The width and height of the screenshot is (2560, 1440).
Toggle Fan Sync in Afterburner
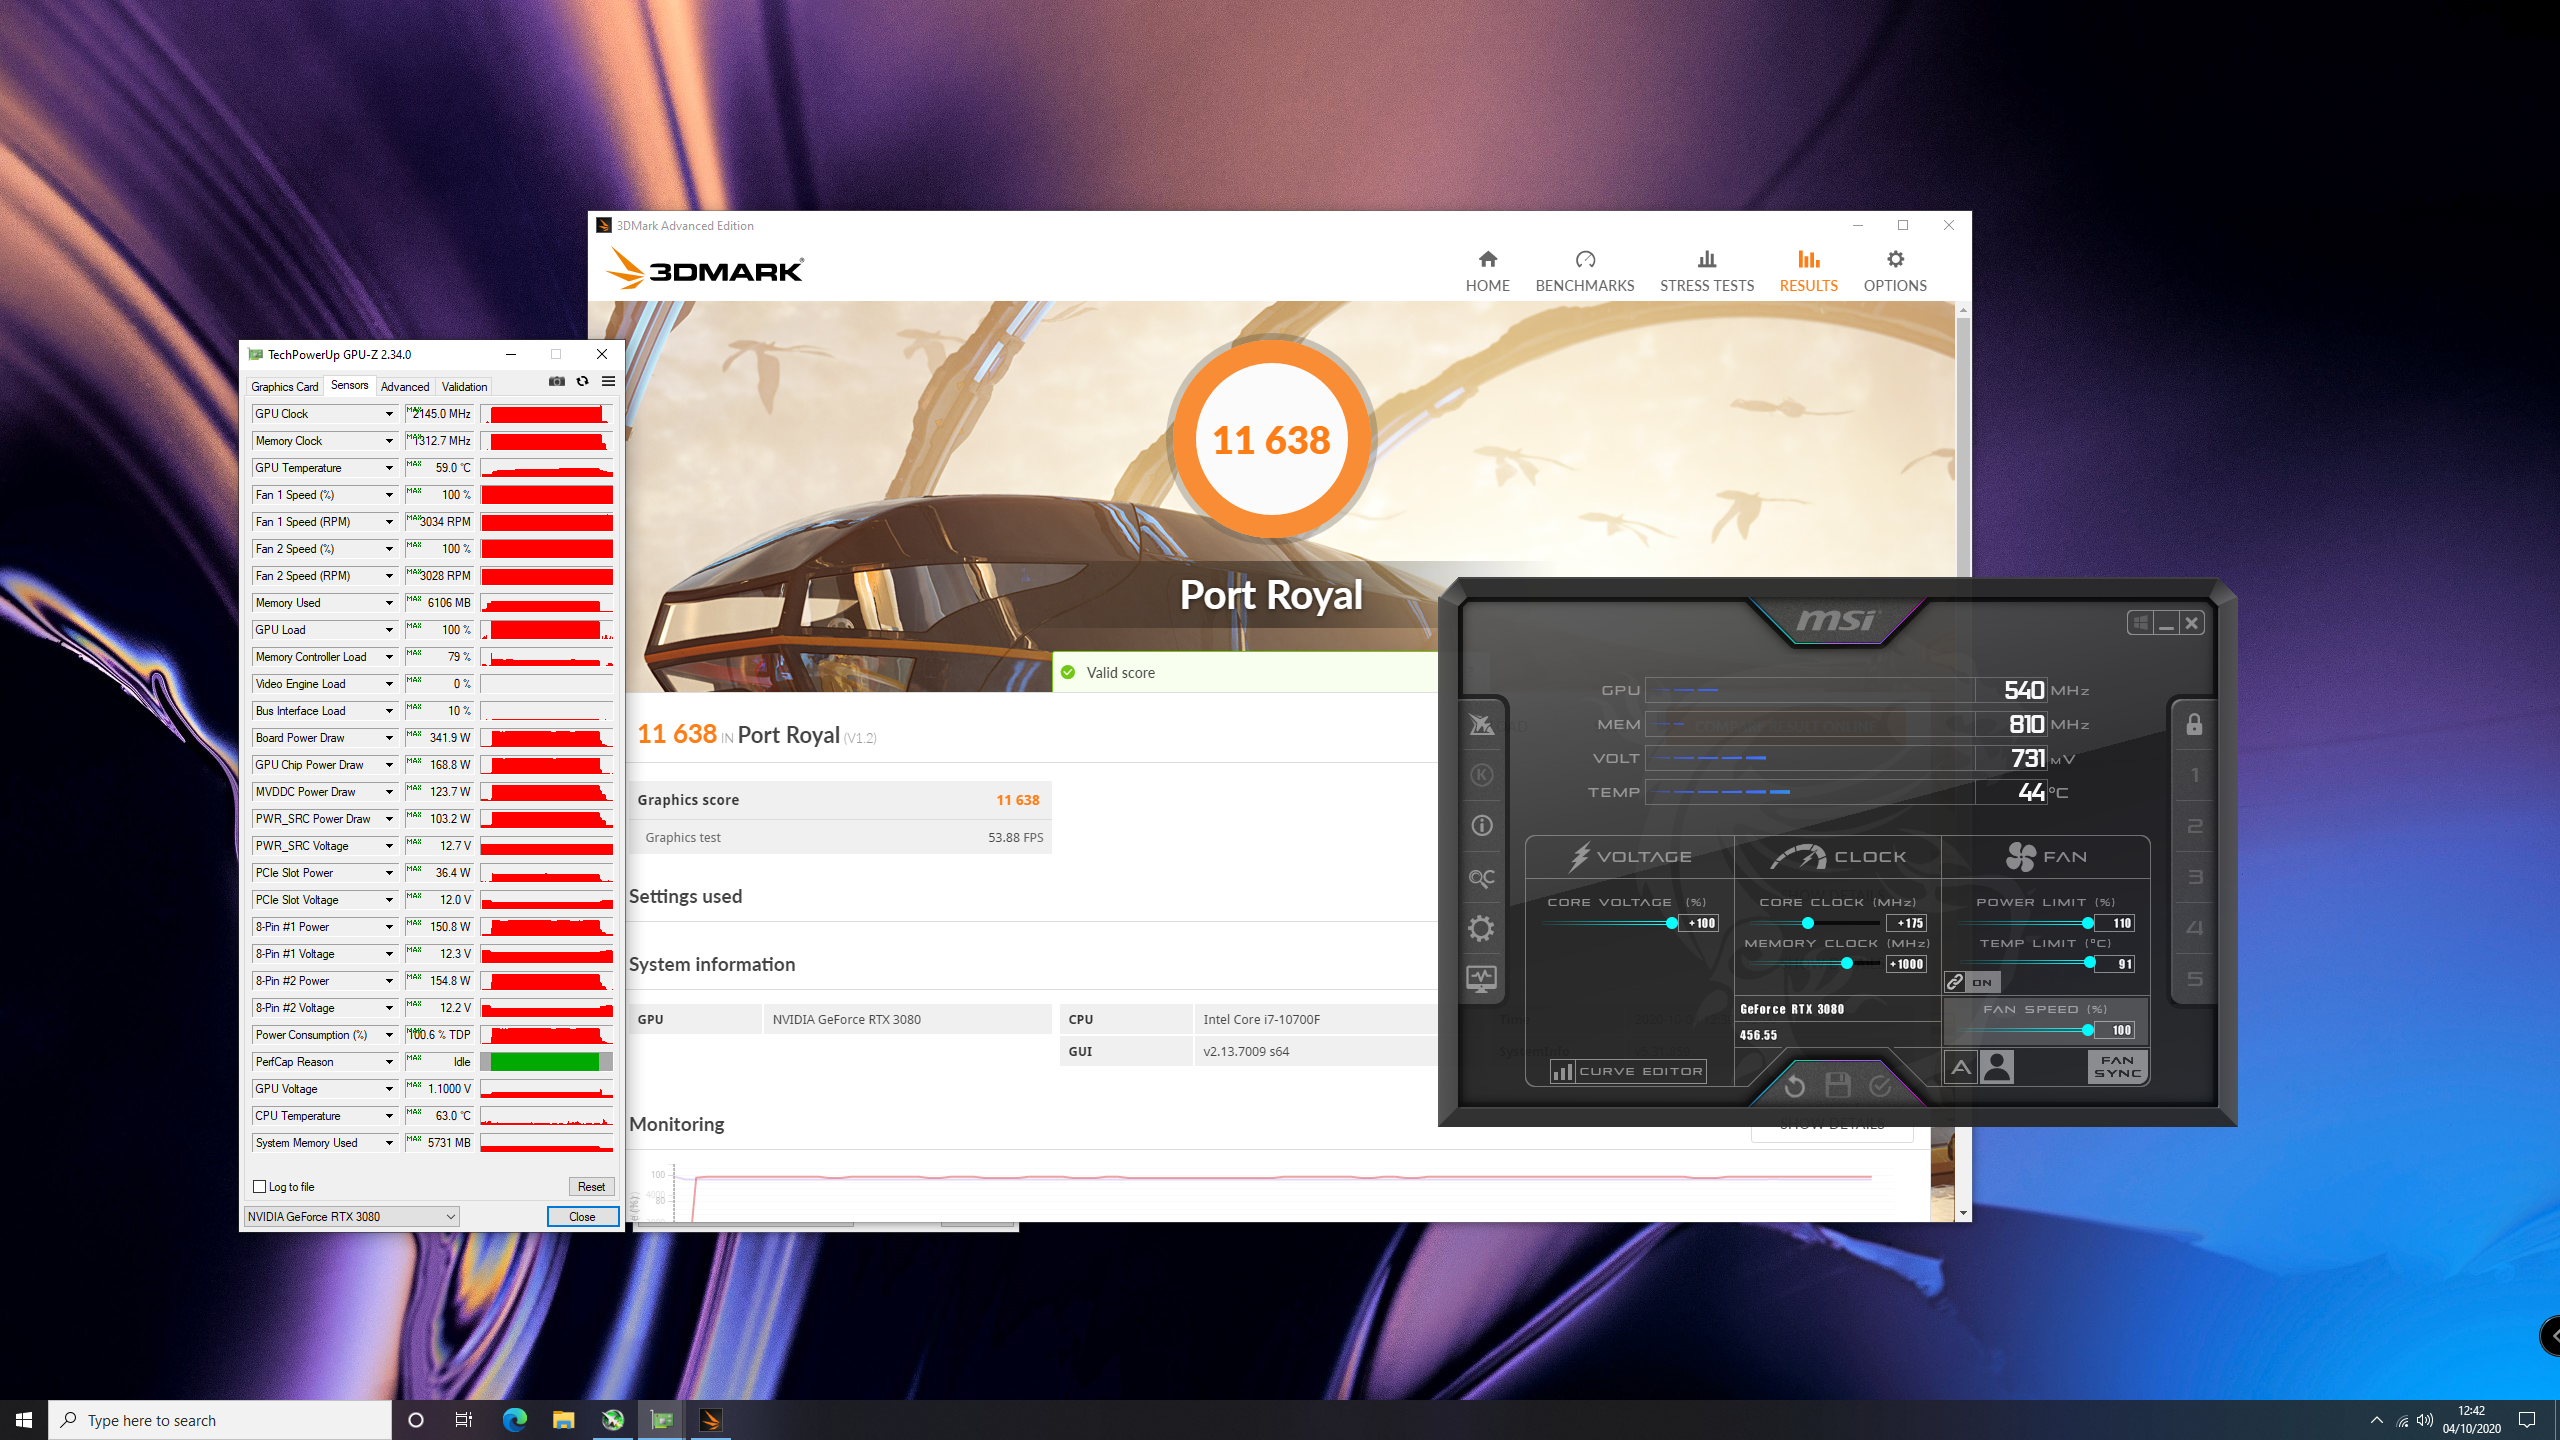point(2117,1067)
